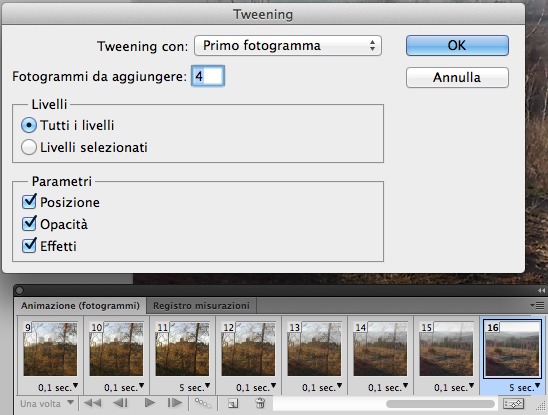548x415 pixels.
Task: Select the Tutti i livelli radio button
Action: point(29,125)
